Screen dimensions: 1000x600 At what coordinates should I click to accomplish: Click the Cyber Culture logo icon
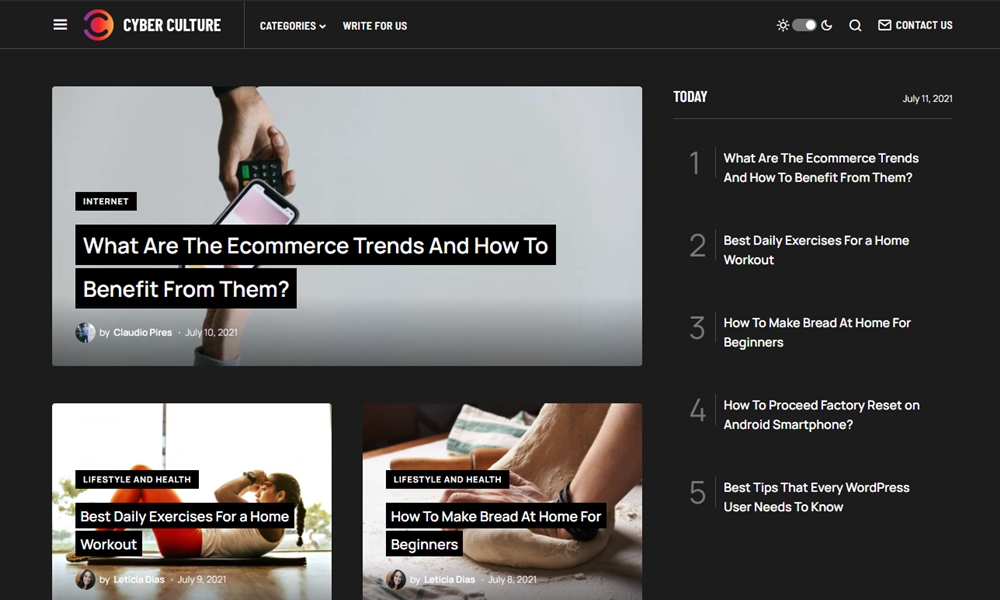(98, 25)
